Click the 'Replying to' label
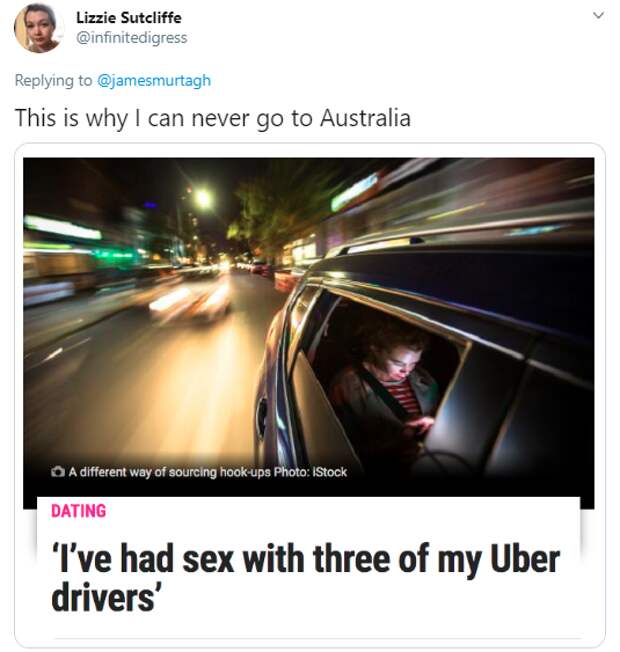620x652 pixels. point(53,80)
